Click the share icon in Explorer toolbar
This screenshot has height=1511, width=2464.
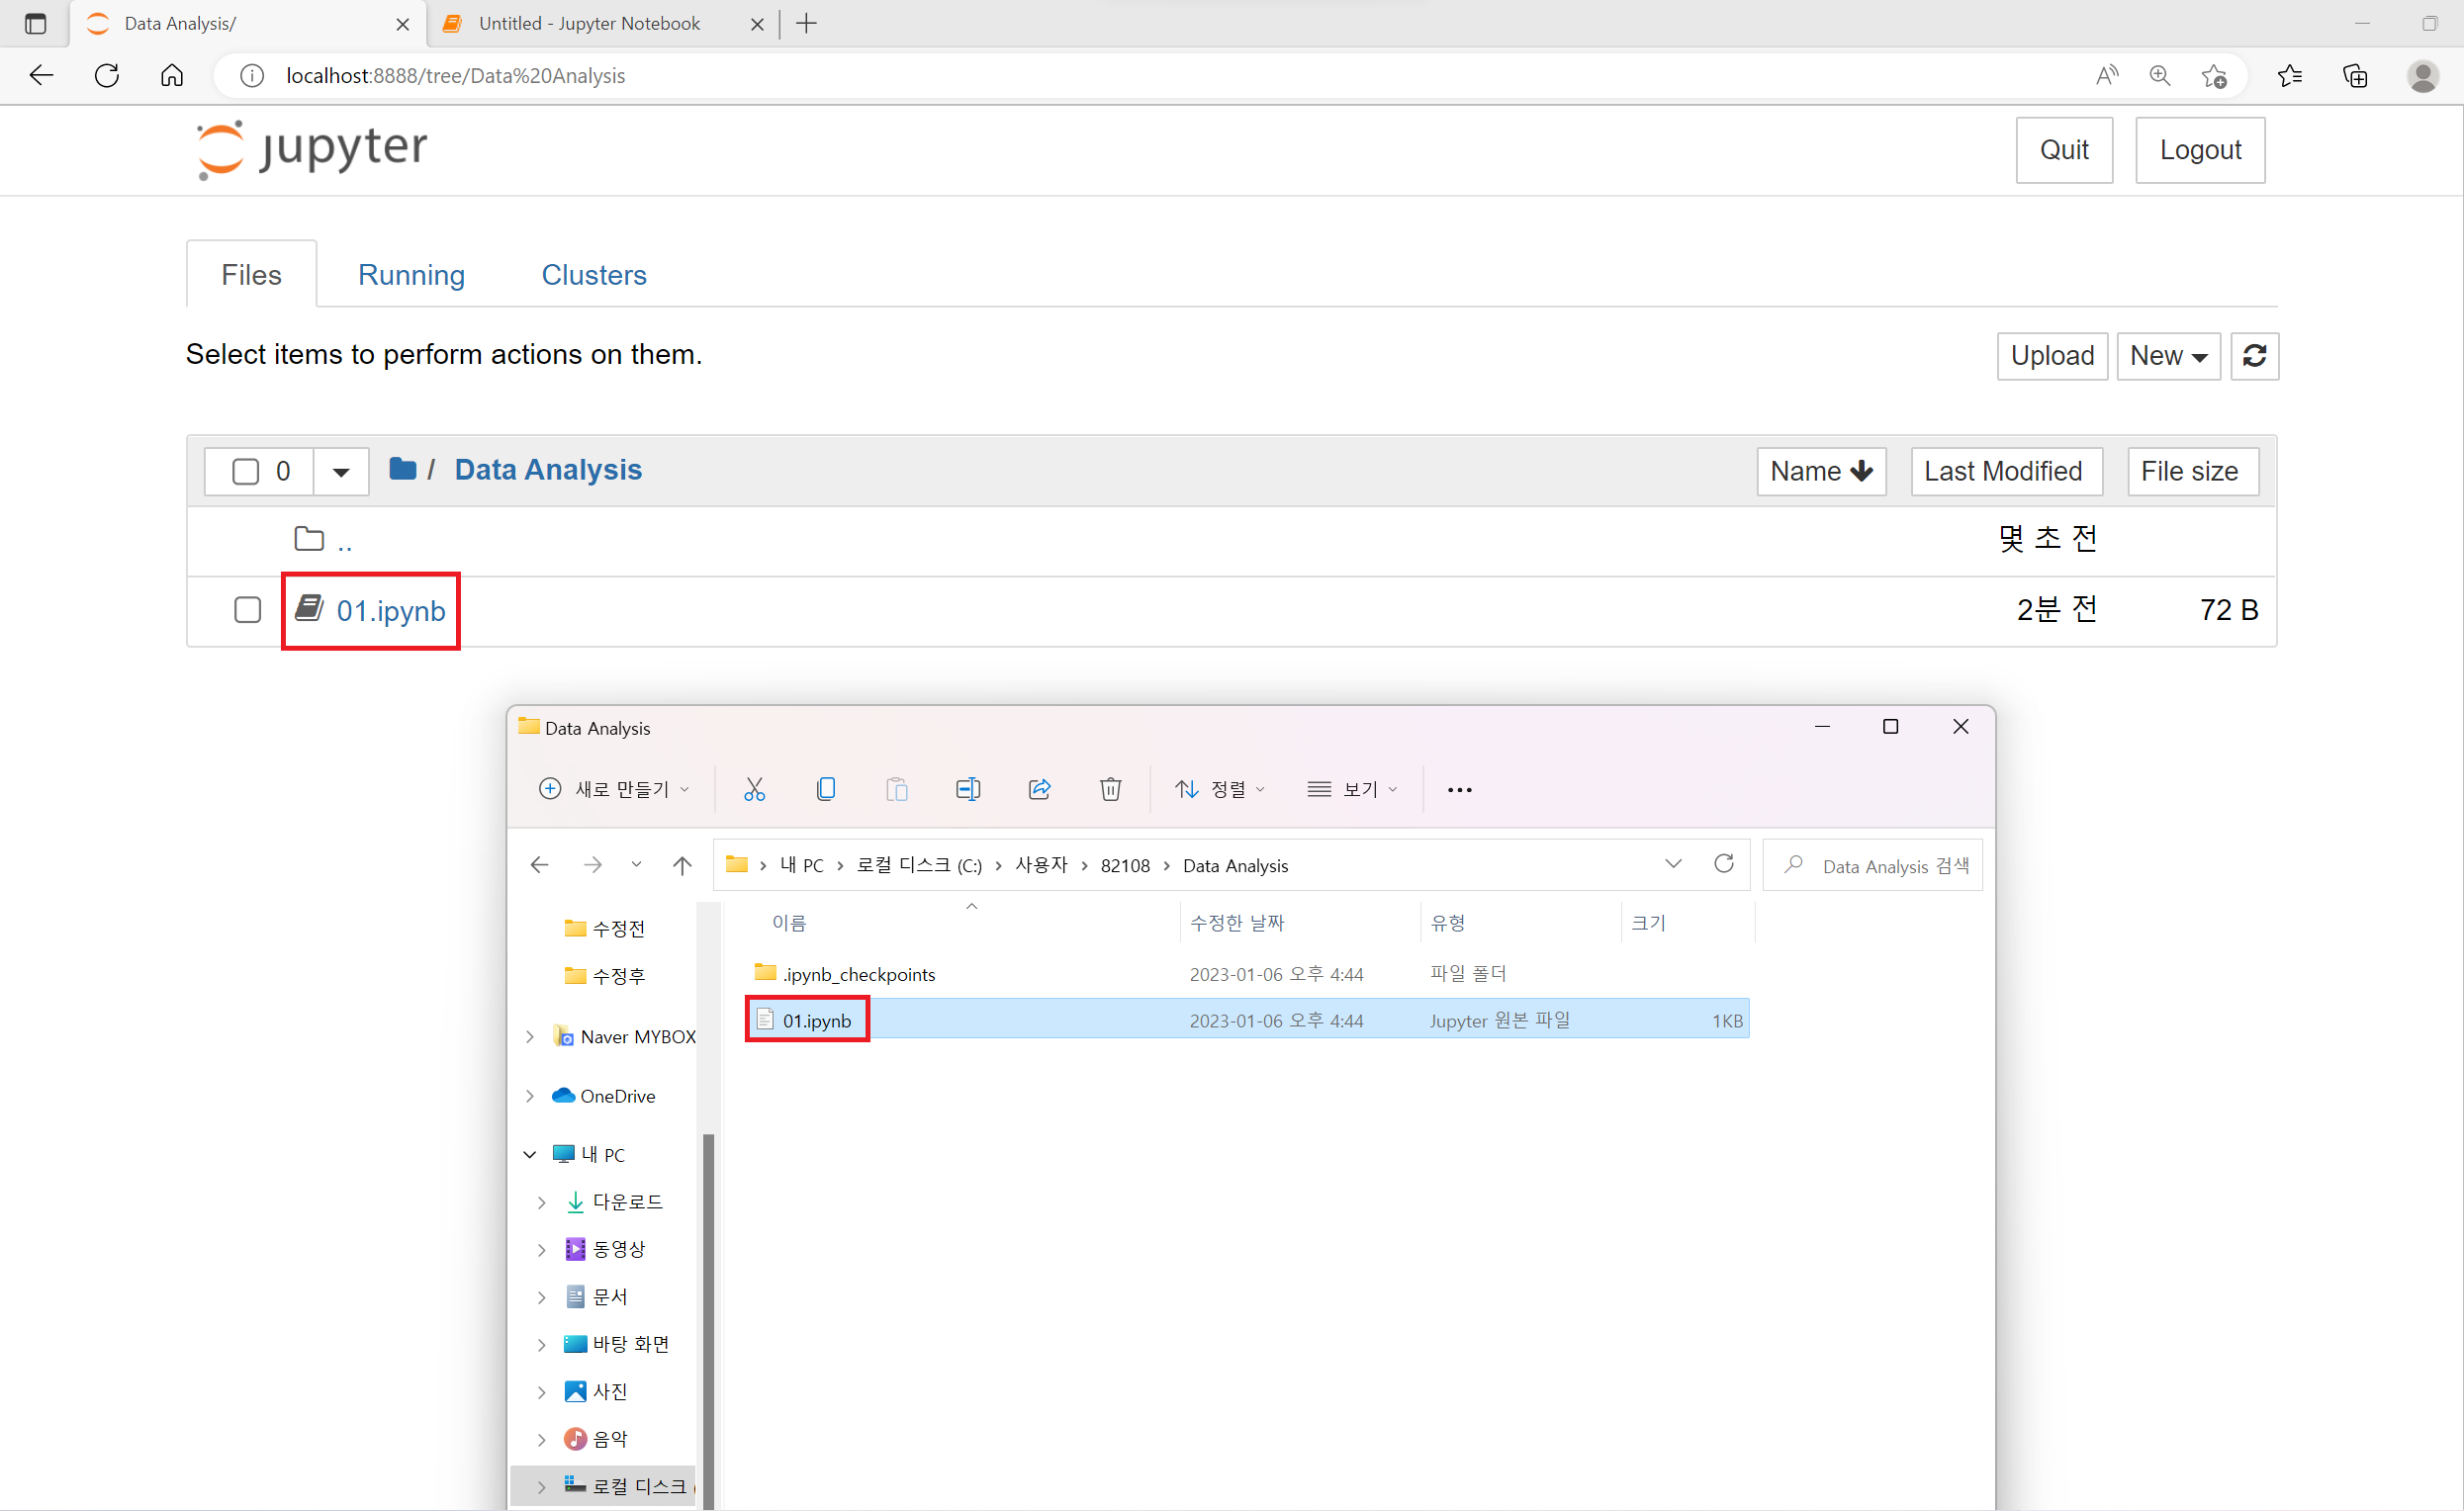[x=1039, y=789]
